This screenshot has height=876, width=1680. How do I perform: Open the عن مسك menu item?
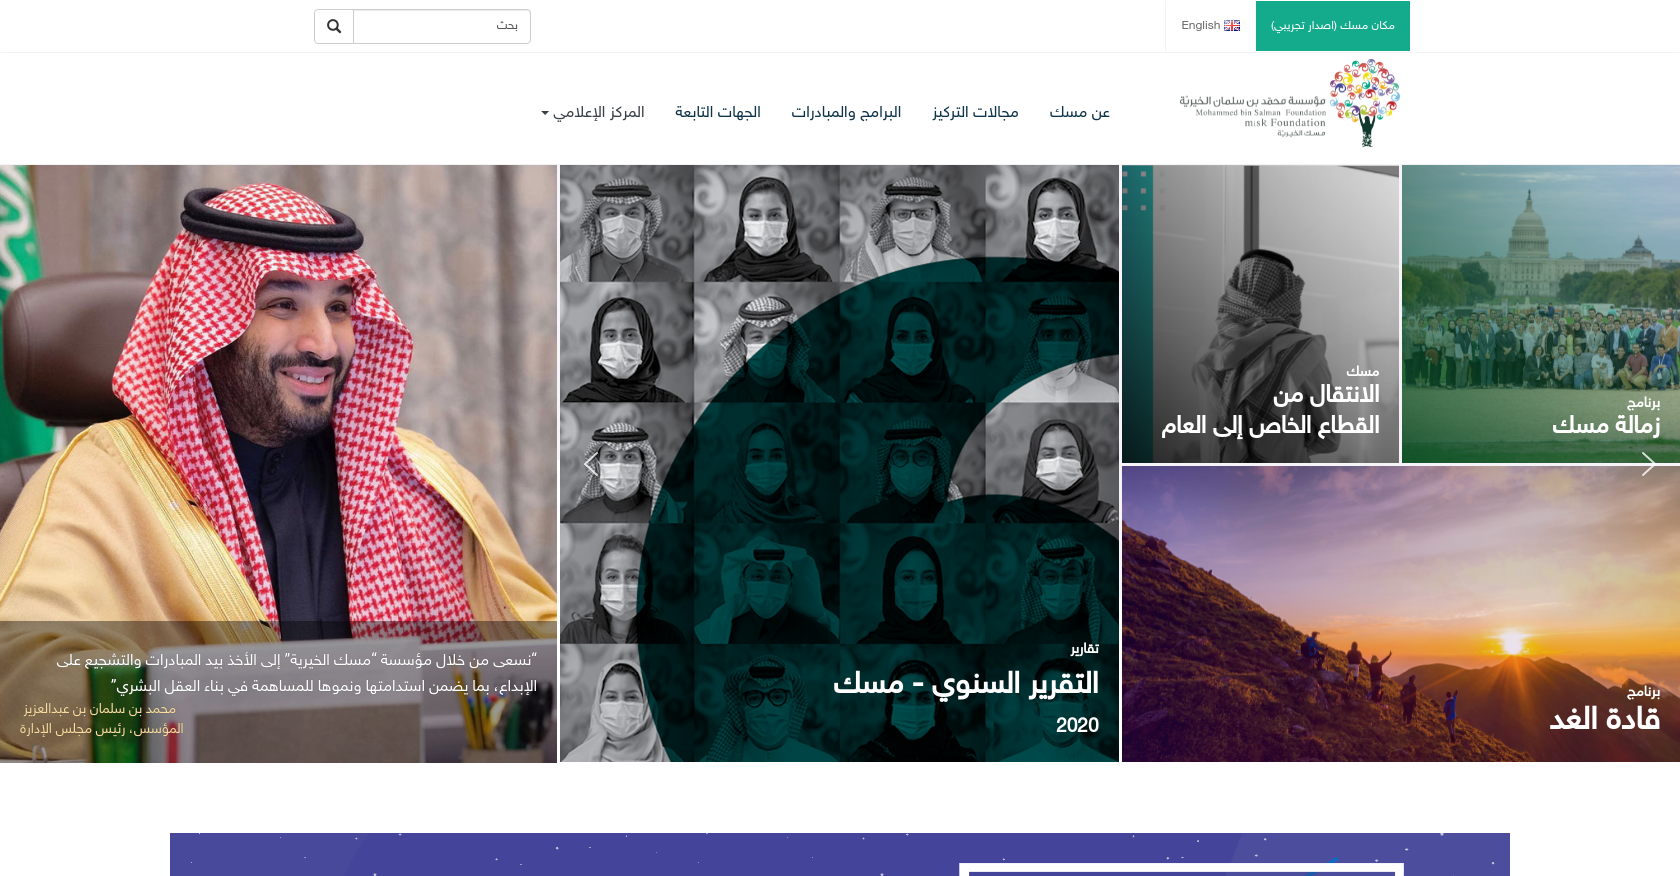[x=1080, y=112]
